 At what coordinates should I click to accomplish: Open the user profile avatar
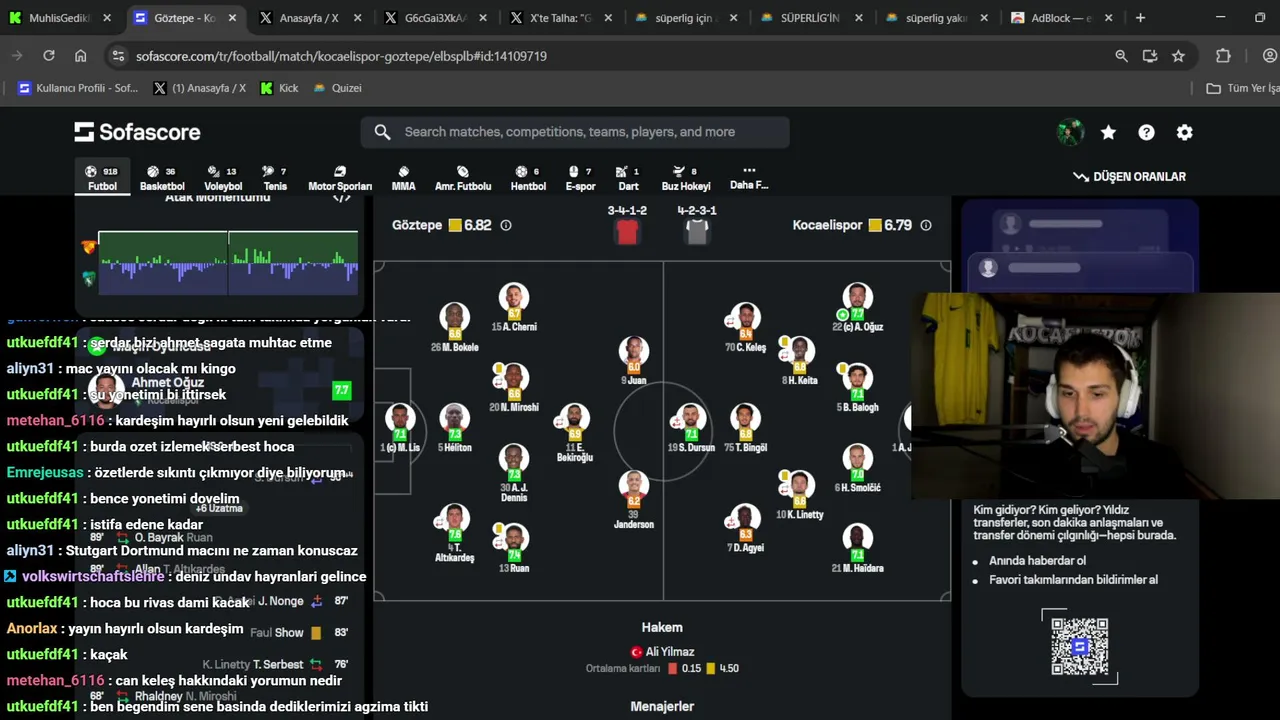click(x=1070, y=132)
